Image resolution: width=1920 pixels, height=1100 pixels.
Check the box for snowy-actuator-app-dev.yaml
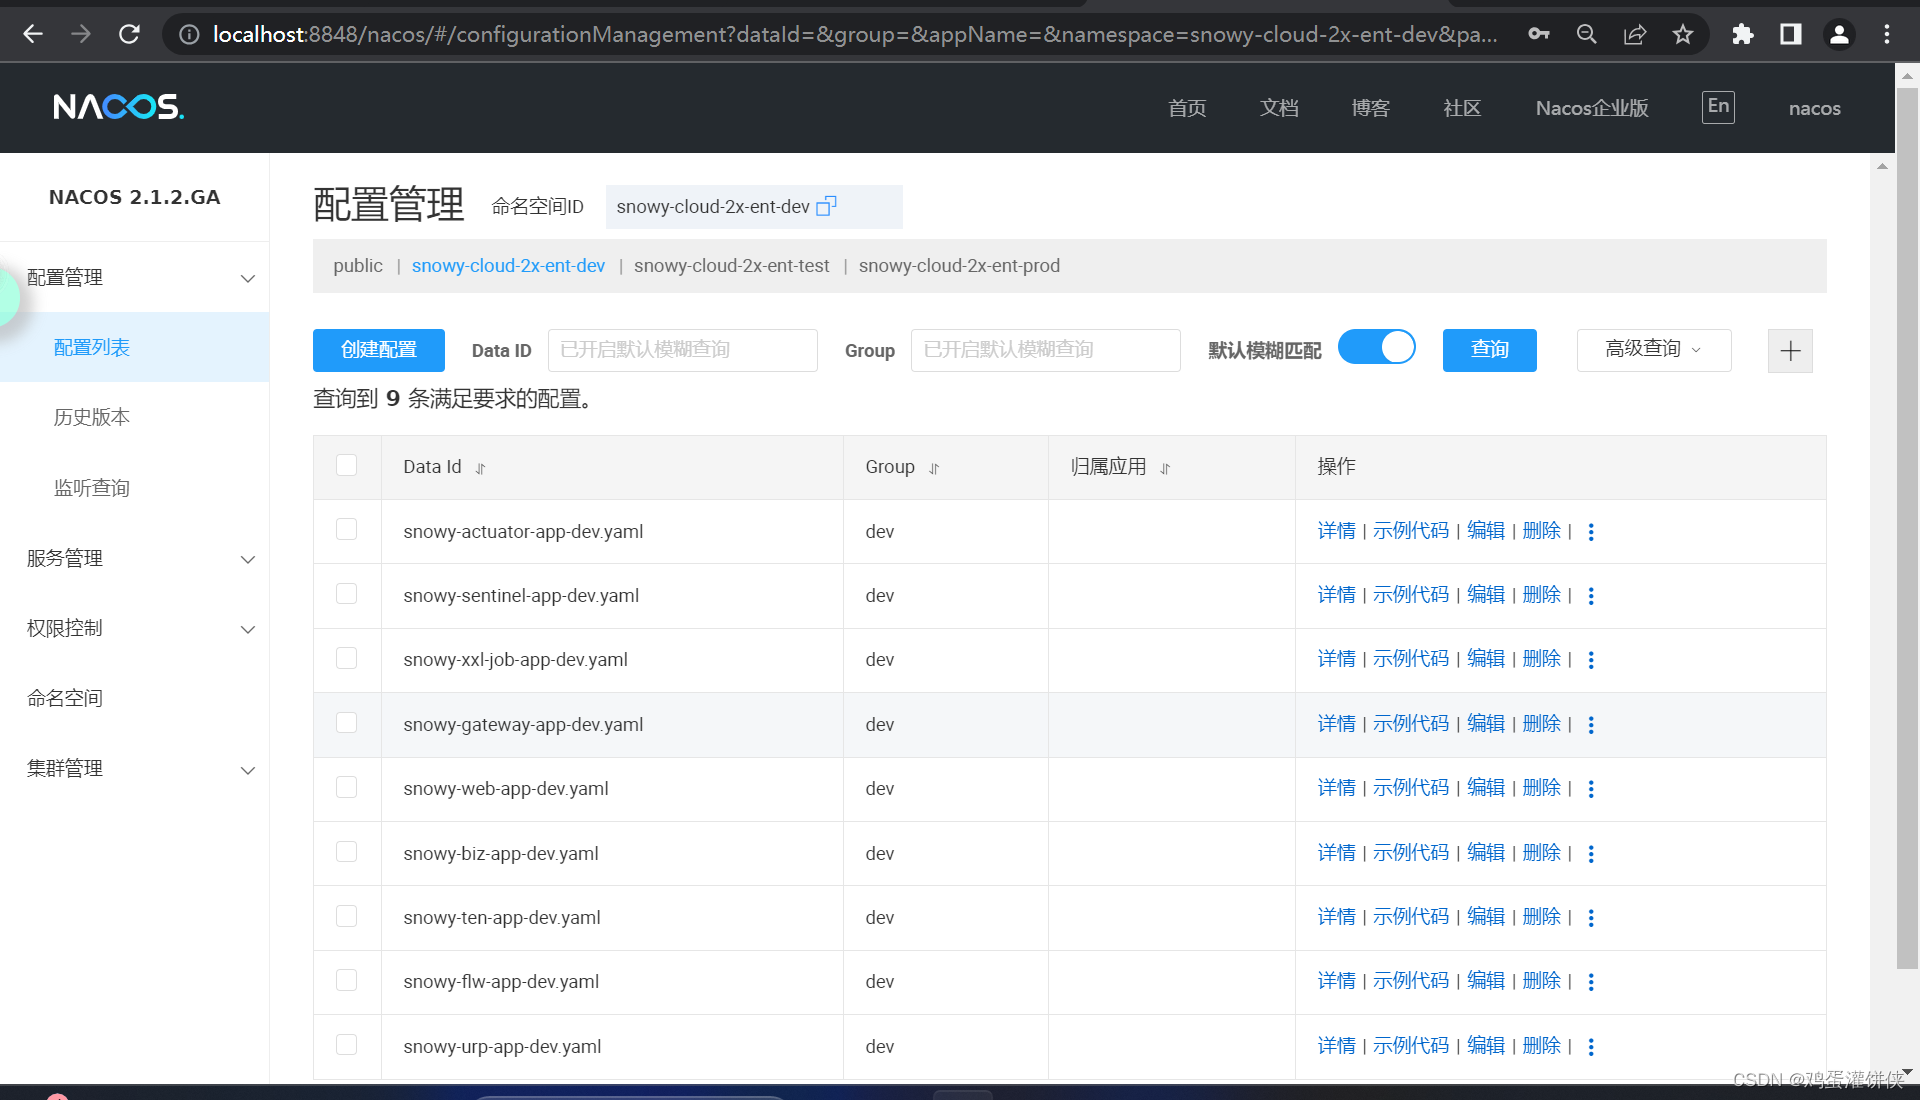click(347, 529)
